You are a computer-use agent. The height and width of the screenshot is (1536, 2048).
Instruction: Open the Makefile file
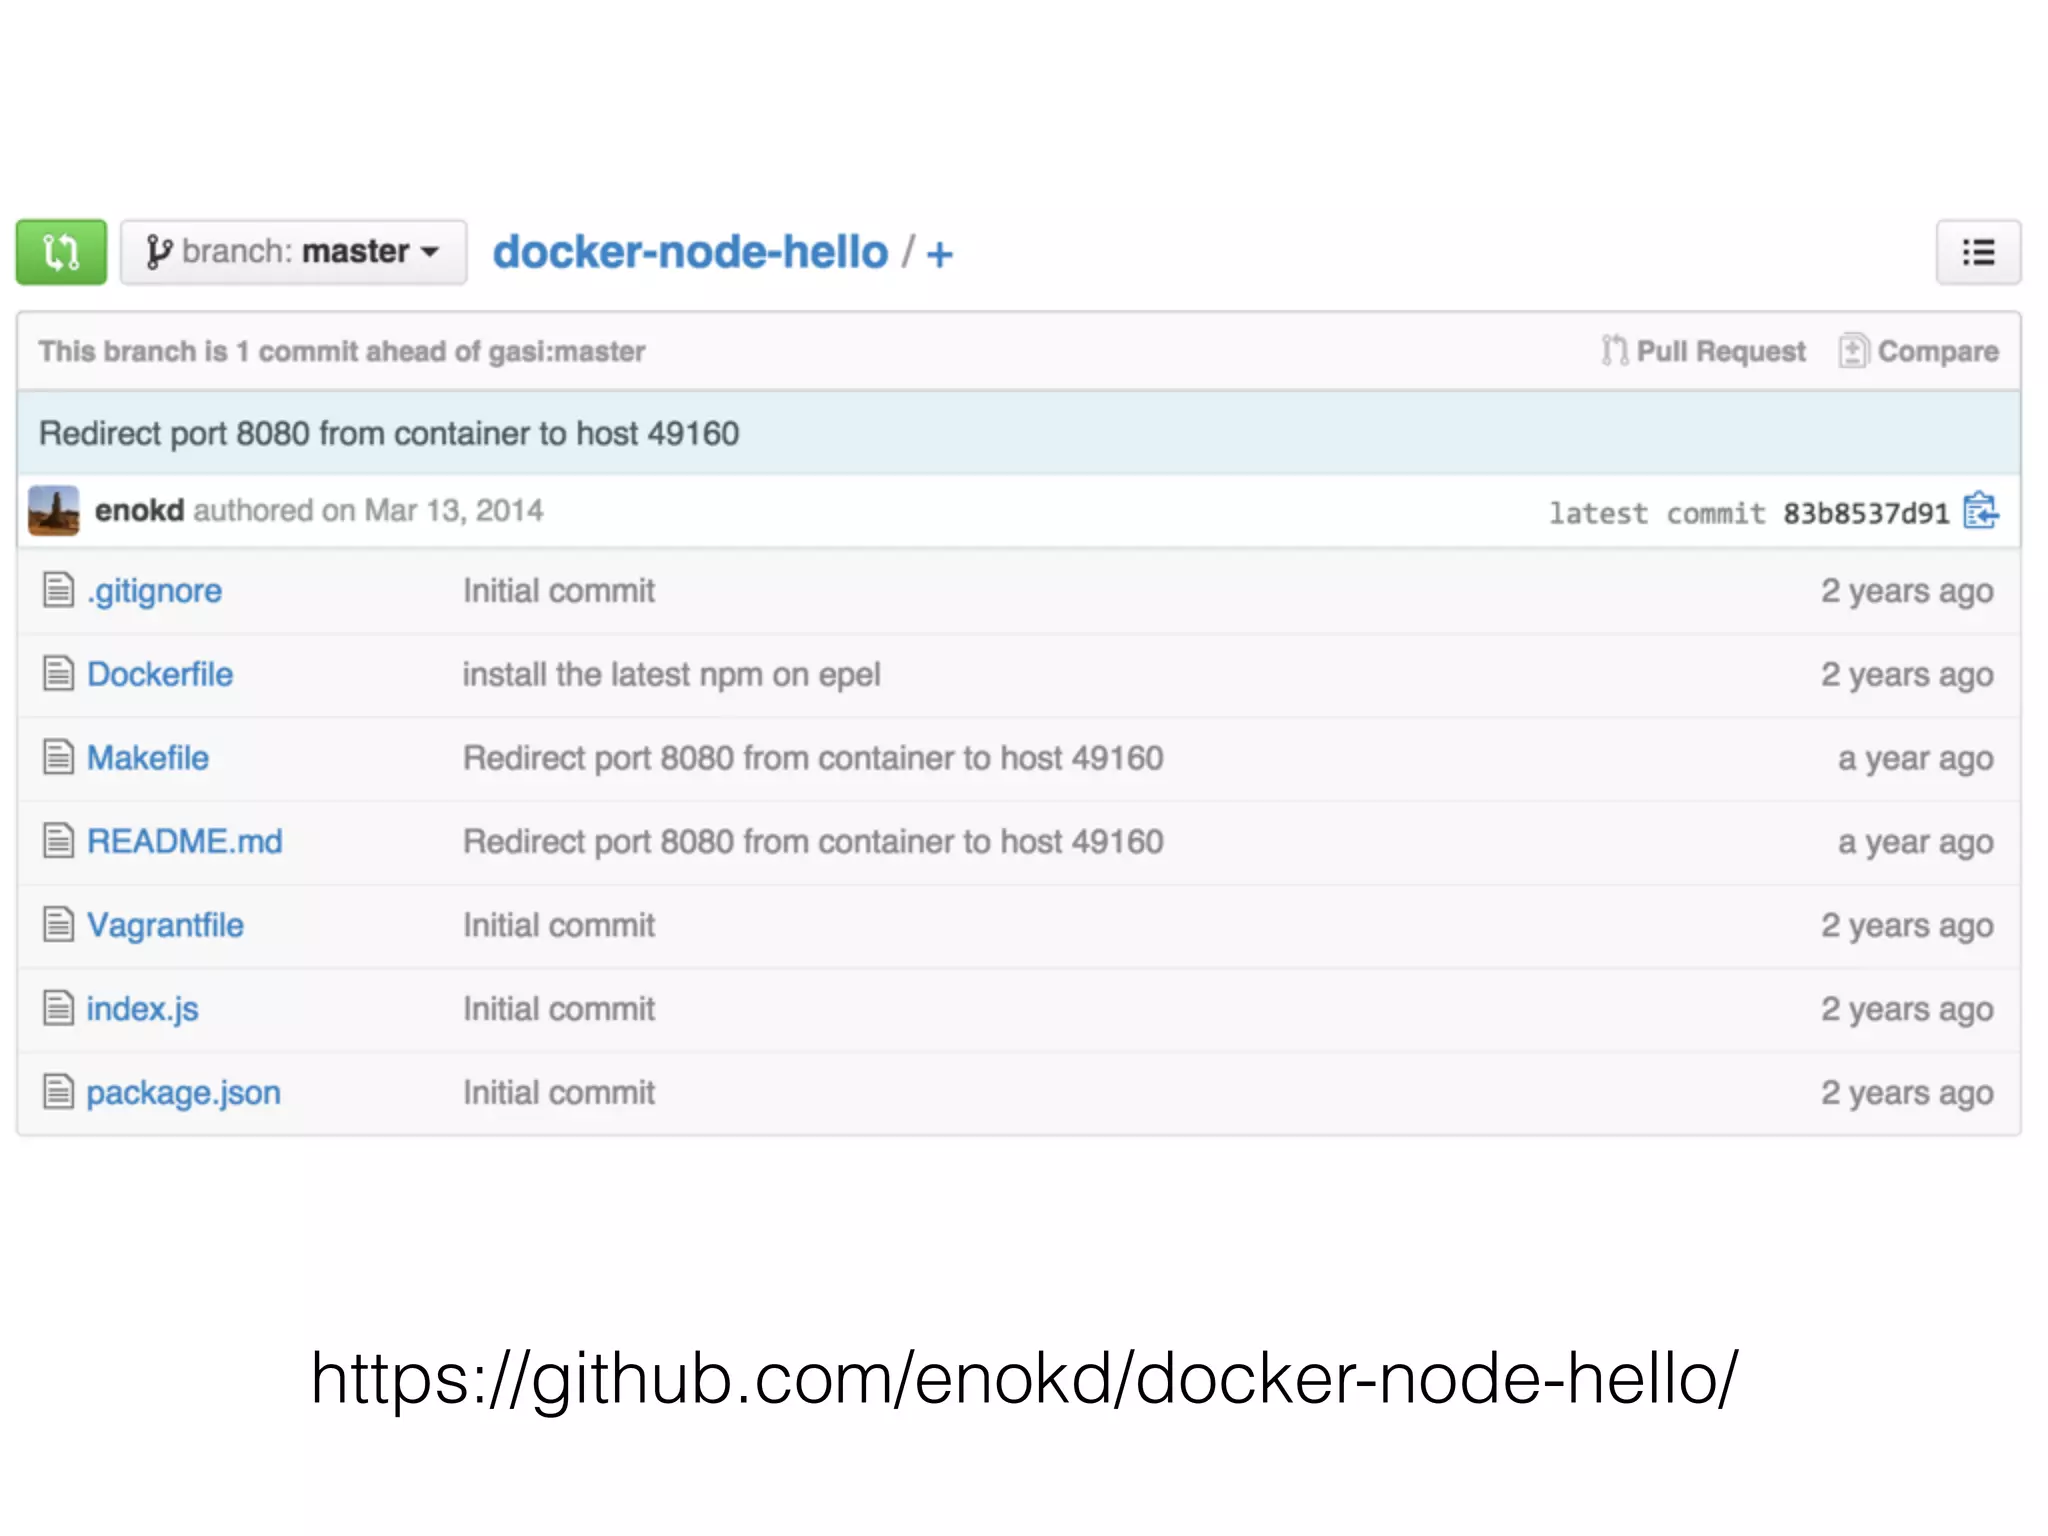point(148,758)
